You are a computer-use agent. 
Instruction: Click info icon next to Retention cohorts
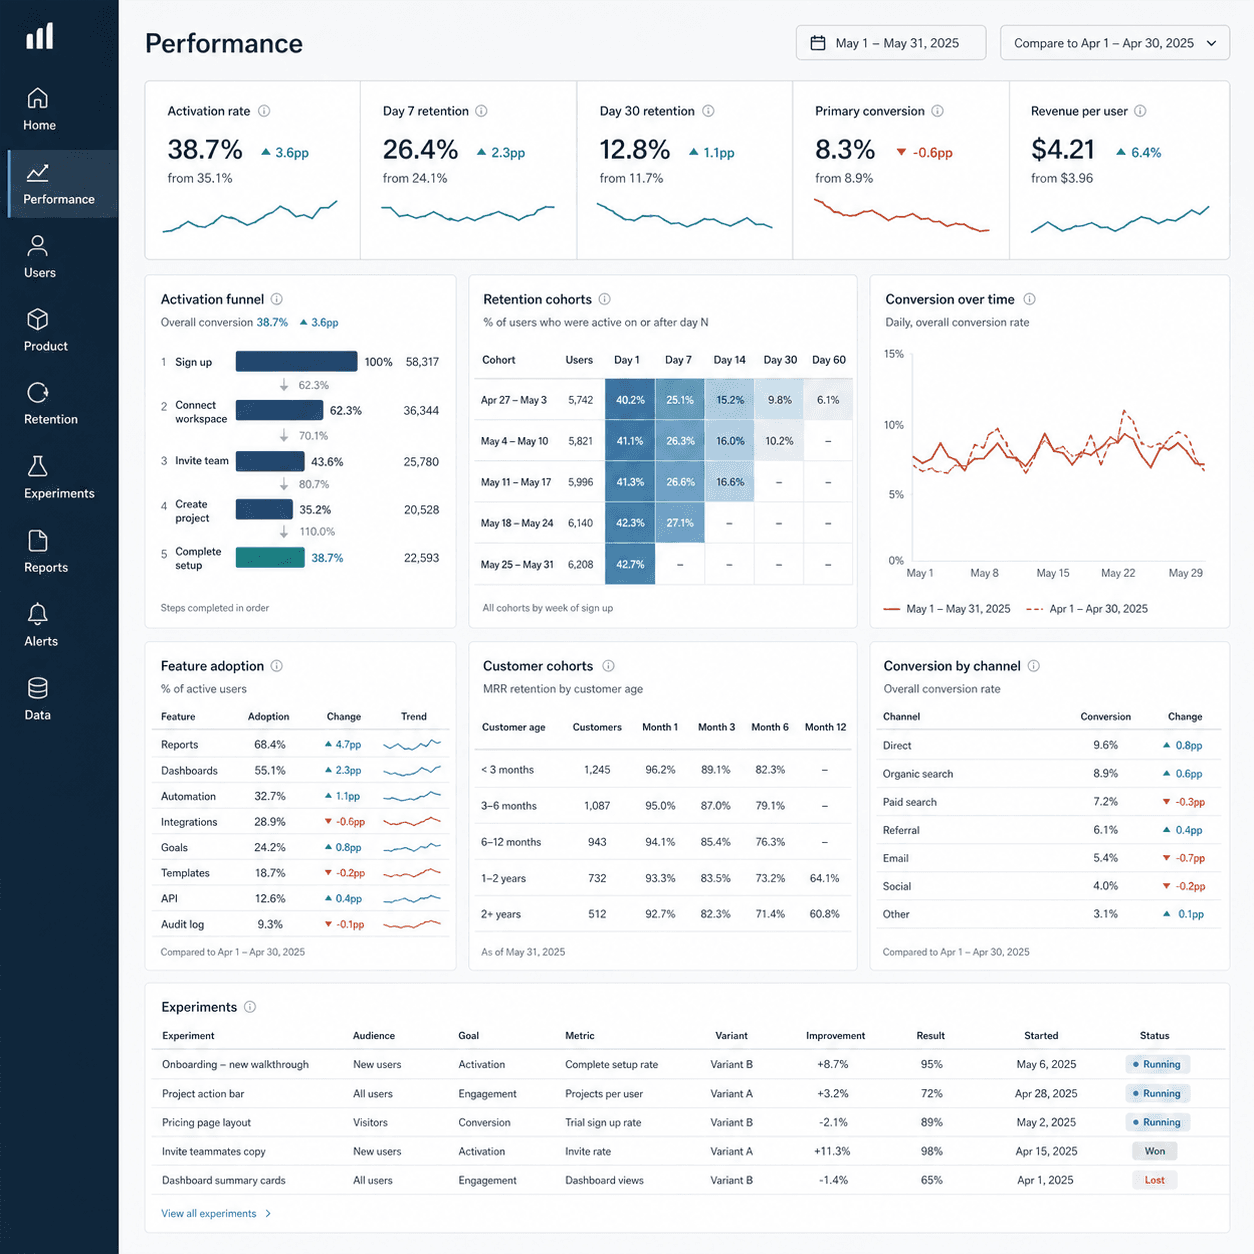coord(604,299)
